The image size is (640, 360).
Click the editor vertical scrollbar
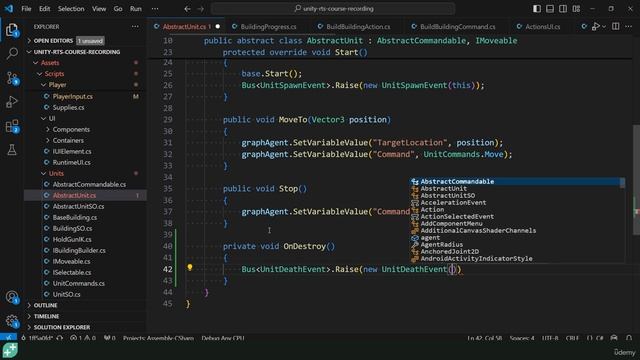(x=636, y=180)
